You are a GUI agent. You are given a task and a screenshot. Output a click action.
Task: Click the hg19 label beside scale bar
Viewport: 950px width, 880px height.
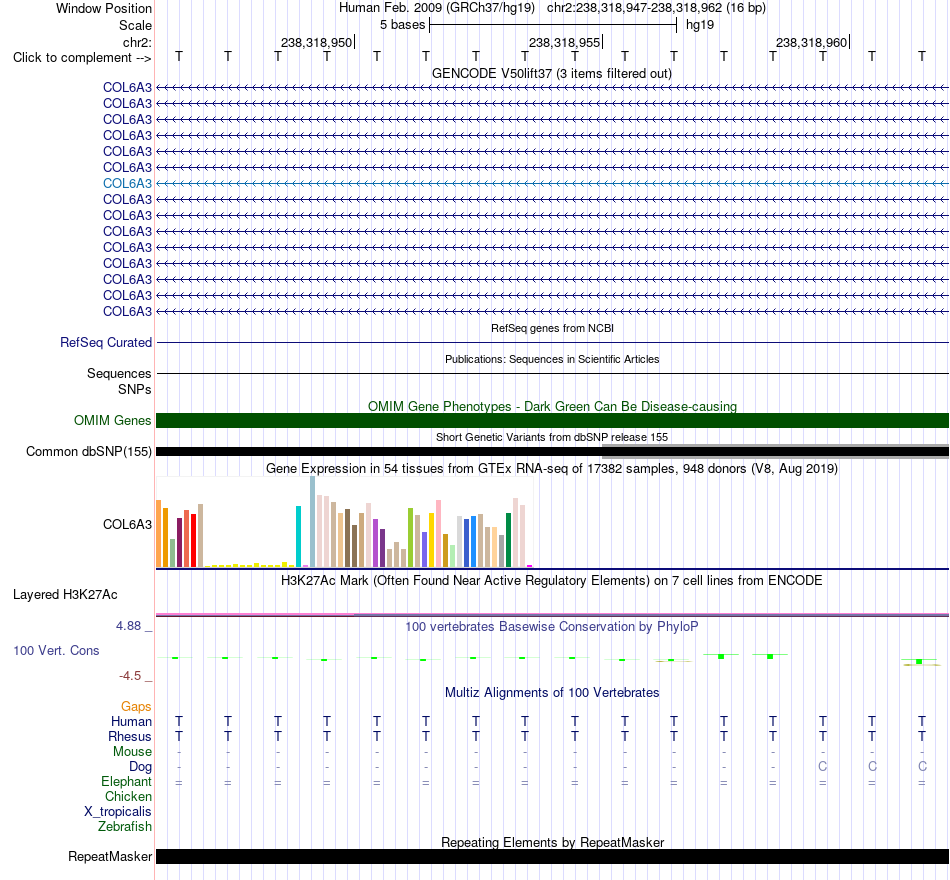coord(700,25)
